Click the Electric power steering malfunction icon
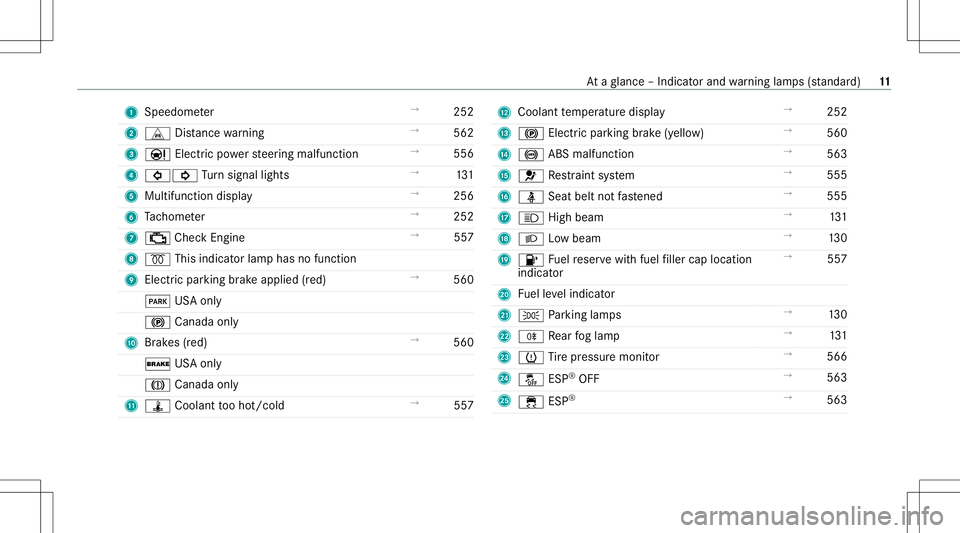 coord(157,155)
